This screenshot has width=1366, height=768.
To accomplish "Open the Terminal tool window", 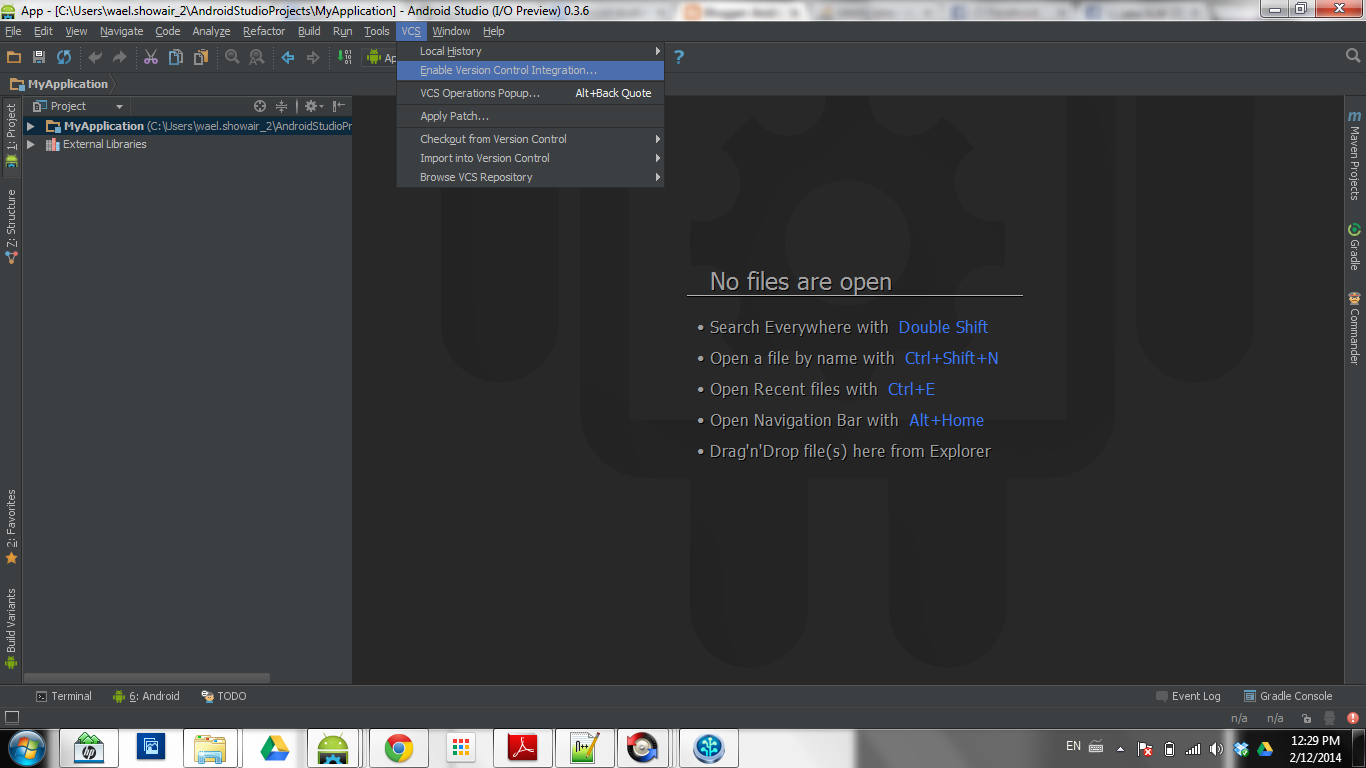I will (63, 696).
